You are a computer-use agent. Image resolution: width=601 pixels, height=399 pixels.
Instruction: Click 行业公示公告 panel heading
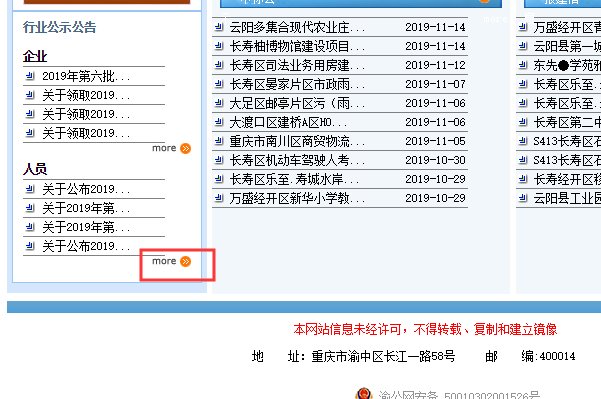59,27
